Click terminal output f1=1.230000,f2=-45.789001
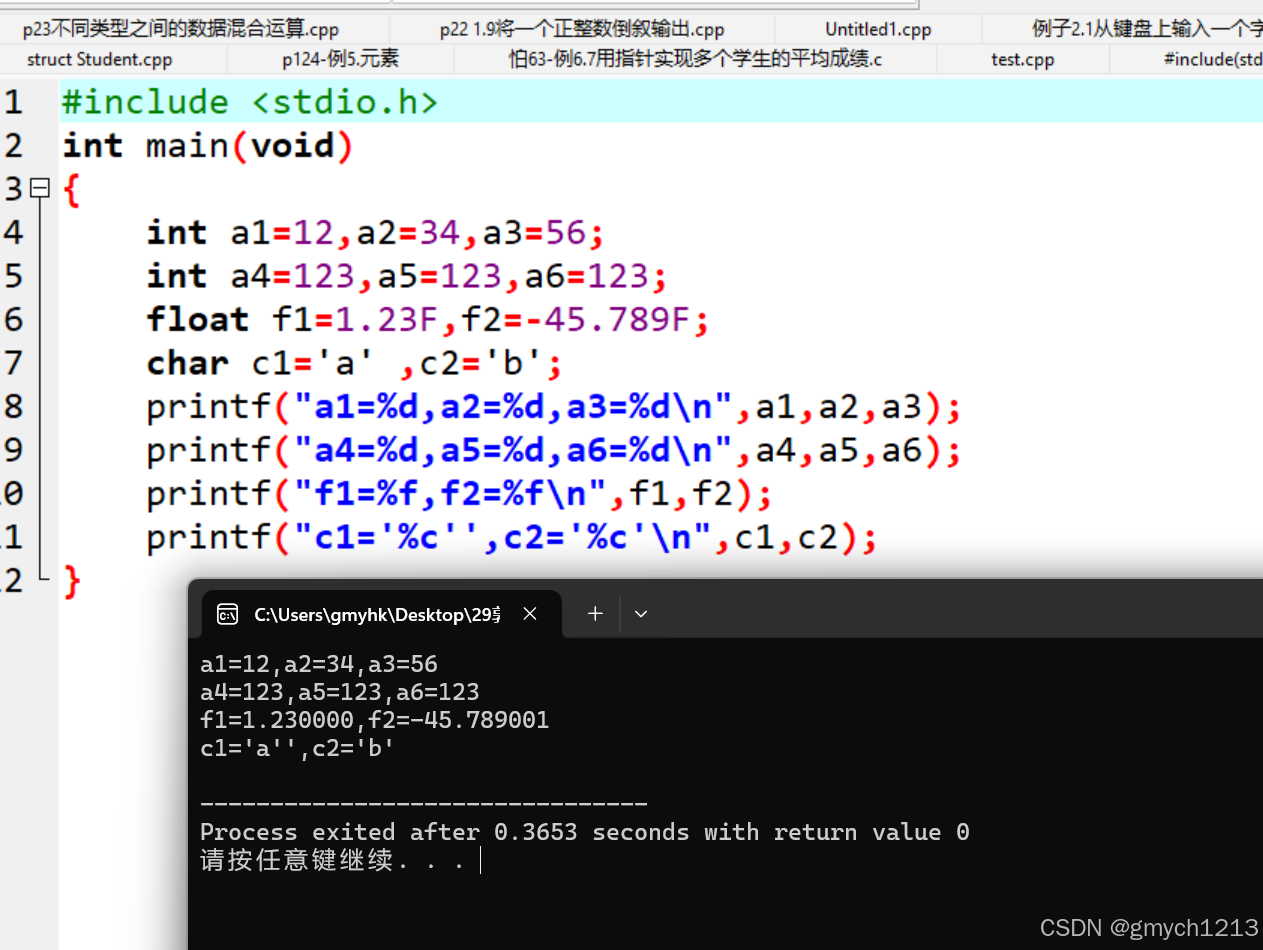This screenshot has height=950, width=1263. click(x=375, y=720)
